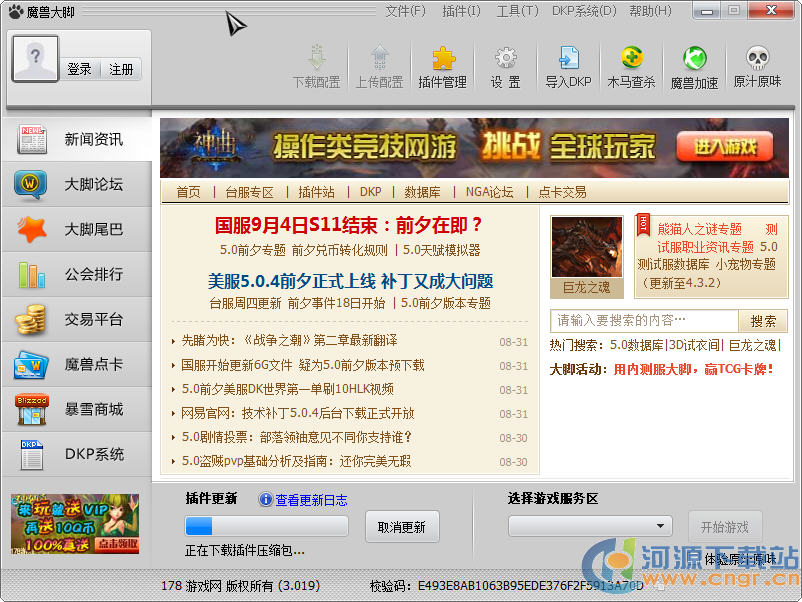The image size is (802, 602).
Task: Expand the 选择游戏服务区 server dropdown
Action: click(590, 526)
